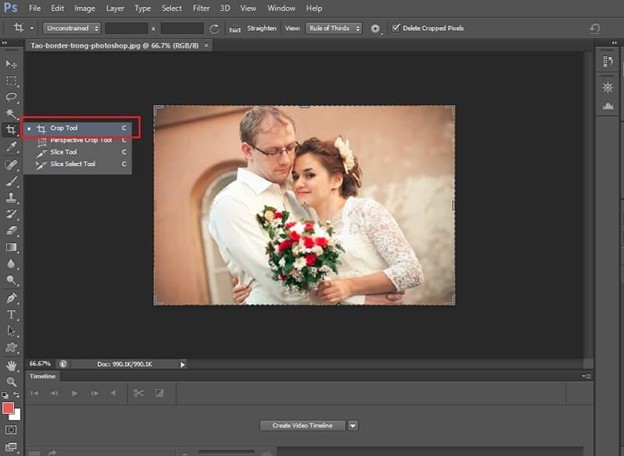
Task: Open crop settings gear options
Action: (x=375, y=28)
